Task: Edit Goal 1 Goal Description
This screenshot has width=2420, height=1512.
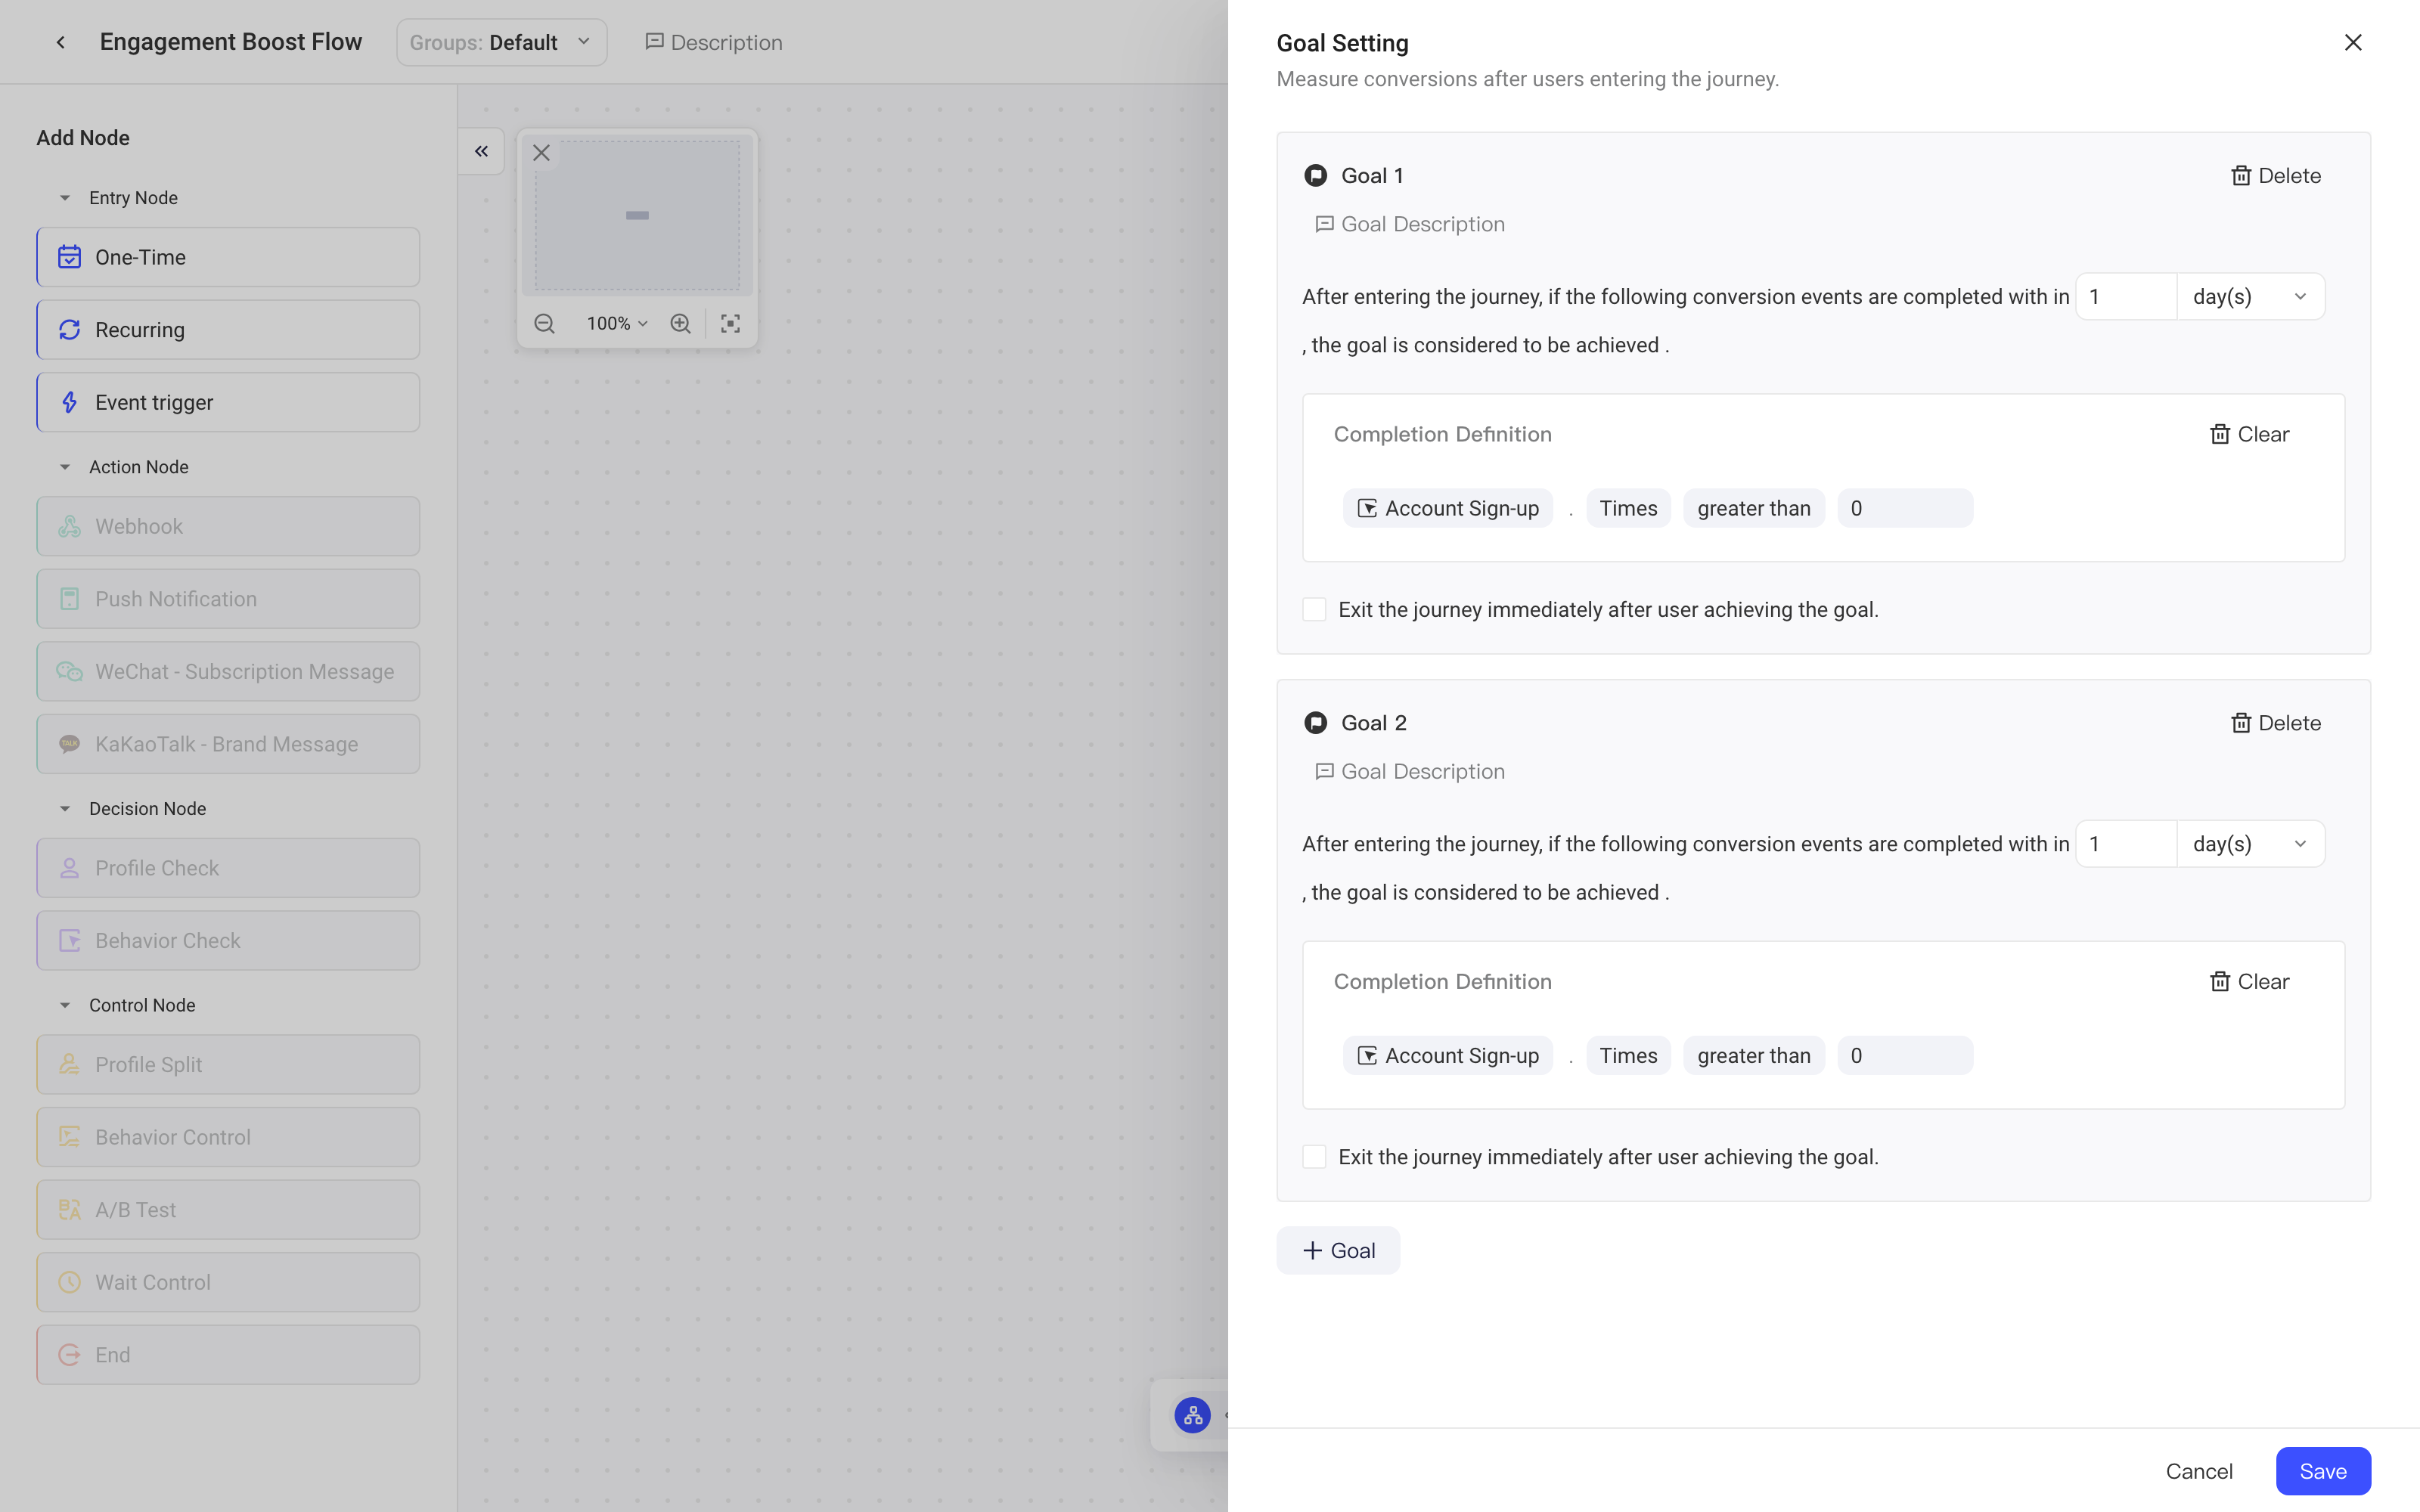Action: [1410, 224]
